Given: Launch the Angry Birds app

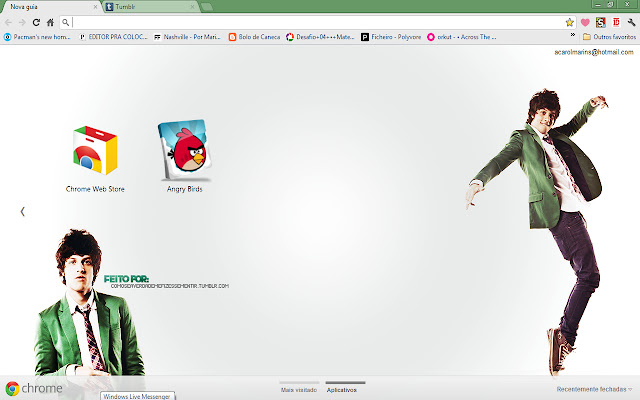Looking at the screenshot, I should (184, 156).
